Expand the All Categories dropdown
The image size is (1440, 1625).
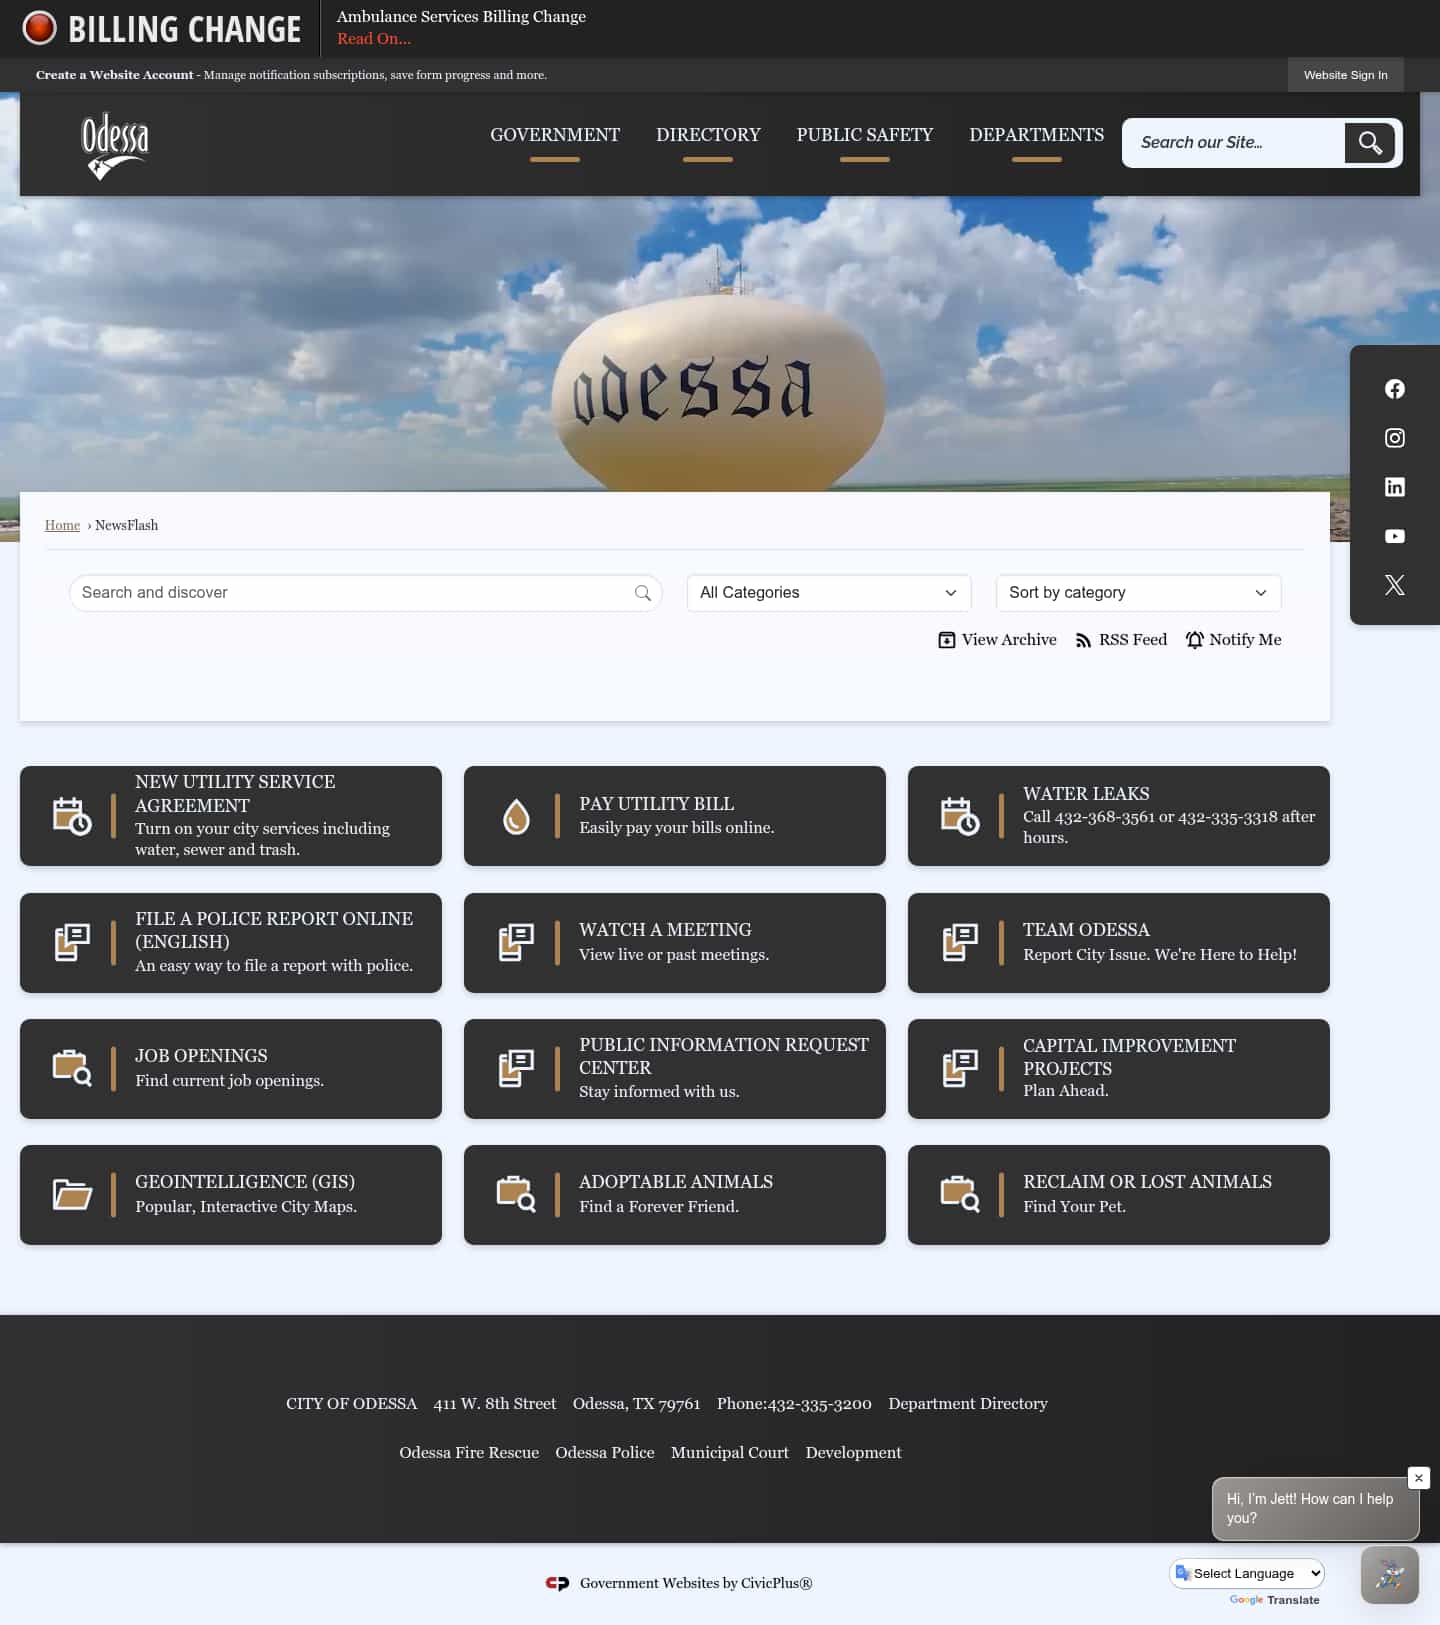coord(829,593)
